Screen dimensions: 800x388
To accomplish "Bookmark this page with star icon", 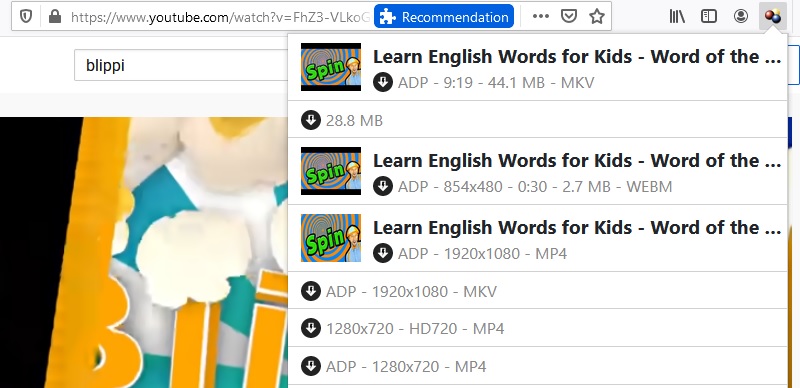I will pos(596,16).
